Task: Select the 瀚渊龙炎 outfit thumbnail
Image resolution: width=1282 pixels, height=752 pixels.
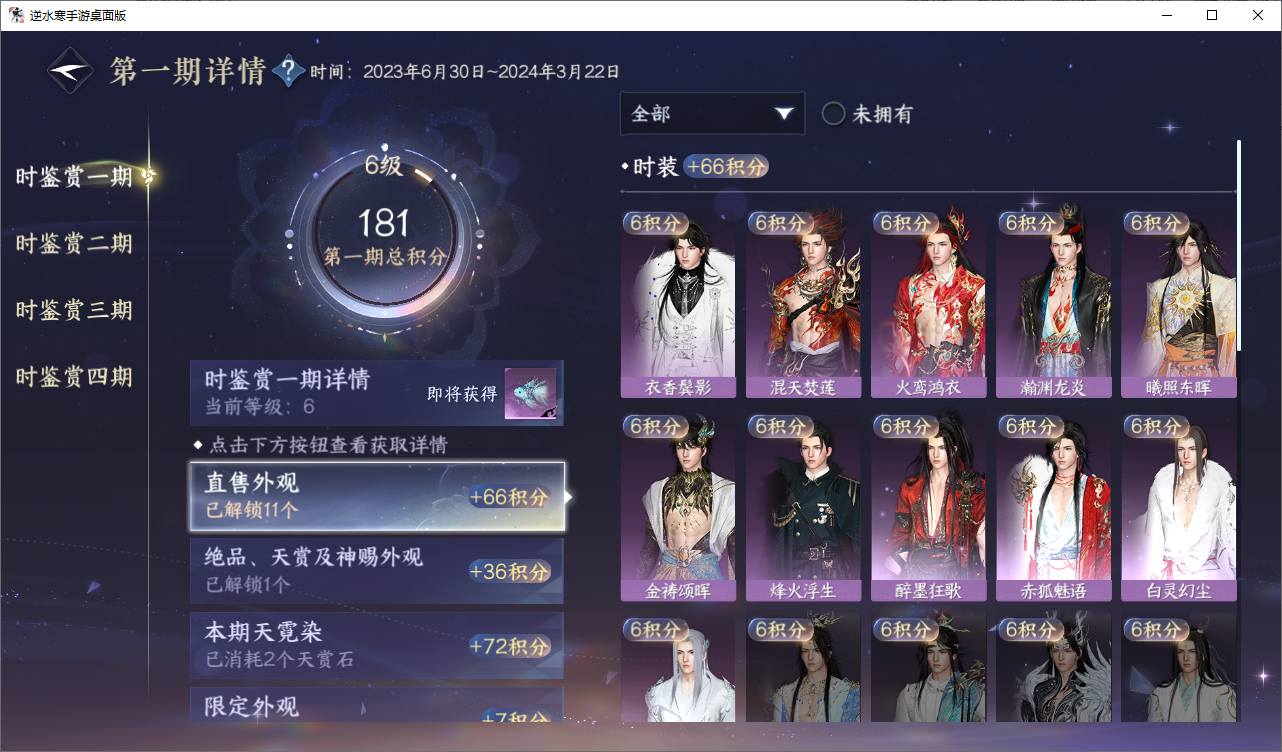Action: (1053, 304)
